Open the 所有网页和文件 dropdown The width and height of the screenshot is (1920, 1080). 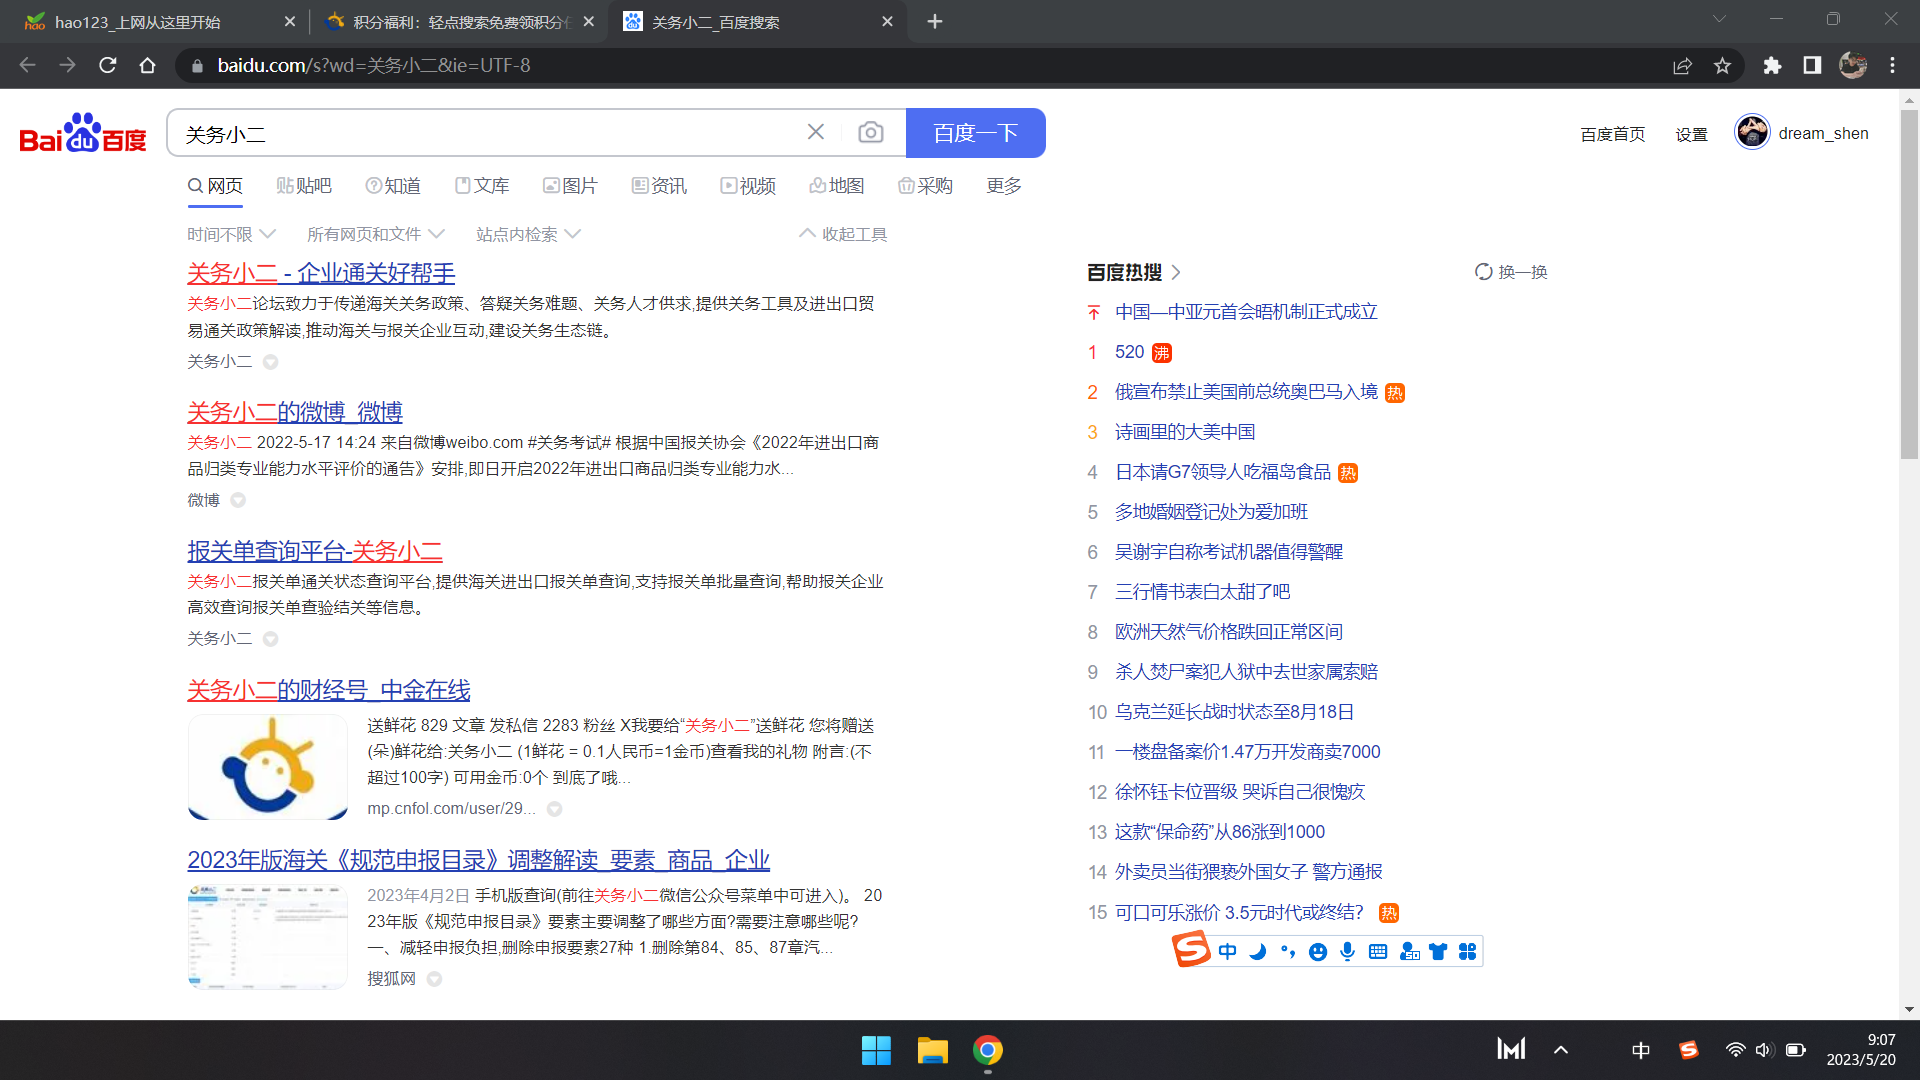coord(375,234)
